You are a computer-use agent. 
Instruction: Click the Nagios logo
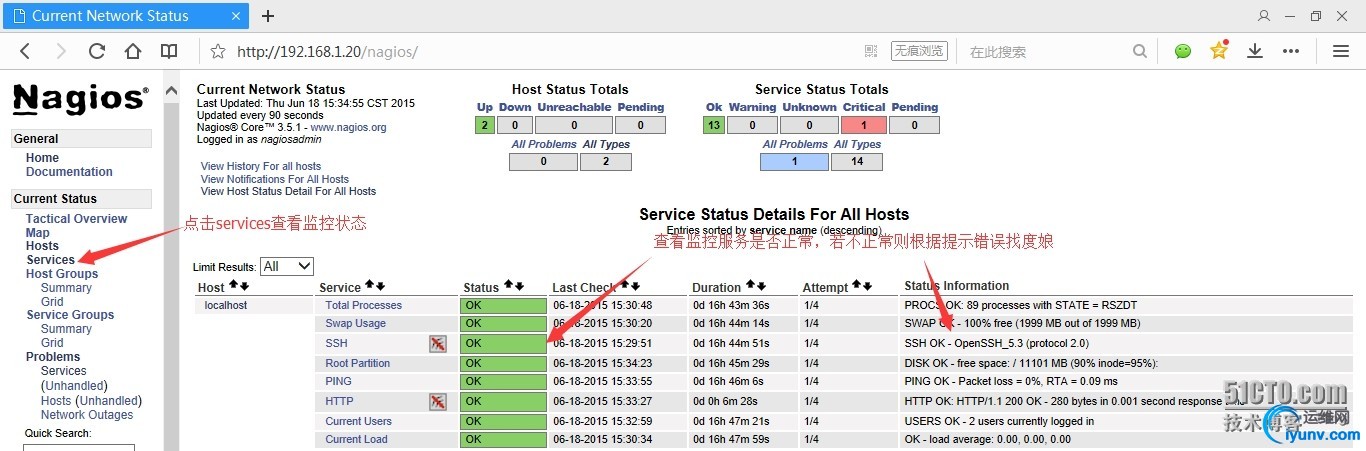tap(80, 98)
